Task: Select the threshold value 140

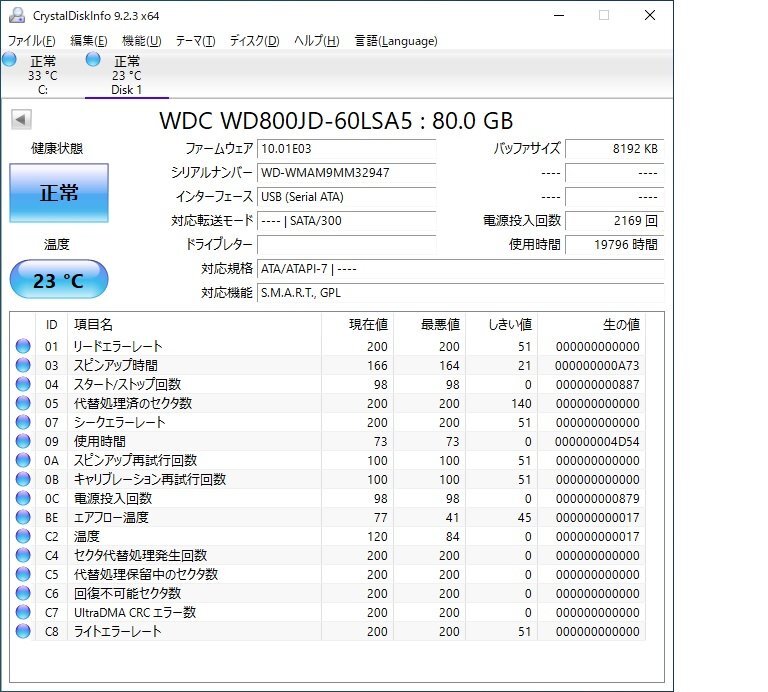Action: tap(521, 404)
